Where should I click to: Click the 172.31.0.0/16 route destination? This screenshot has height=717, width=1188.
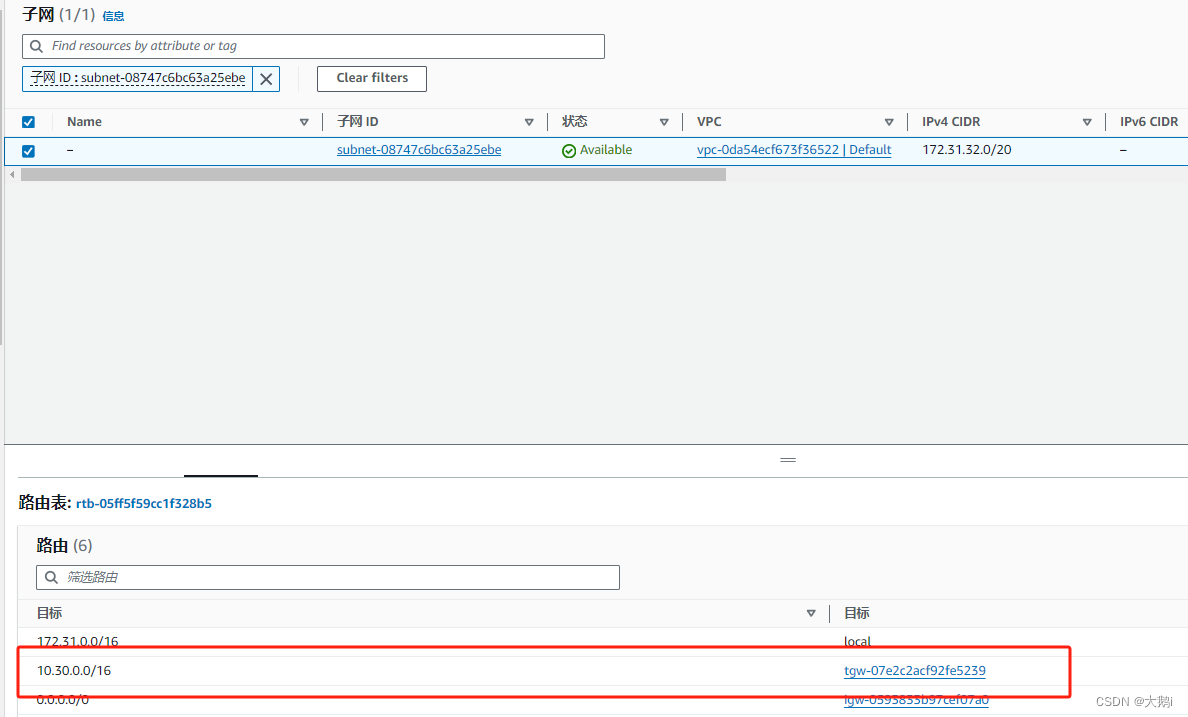(x=77, y=641)
